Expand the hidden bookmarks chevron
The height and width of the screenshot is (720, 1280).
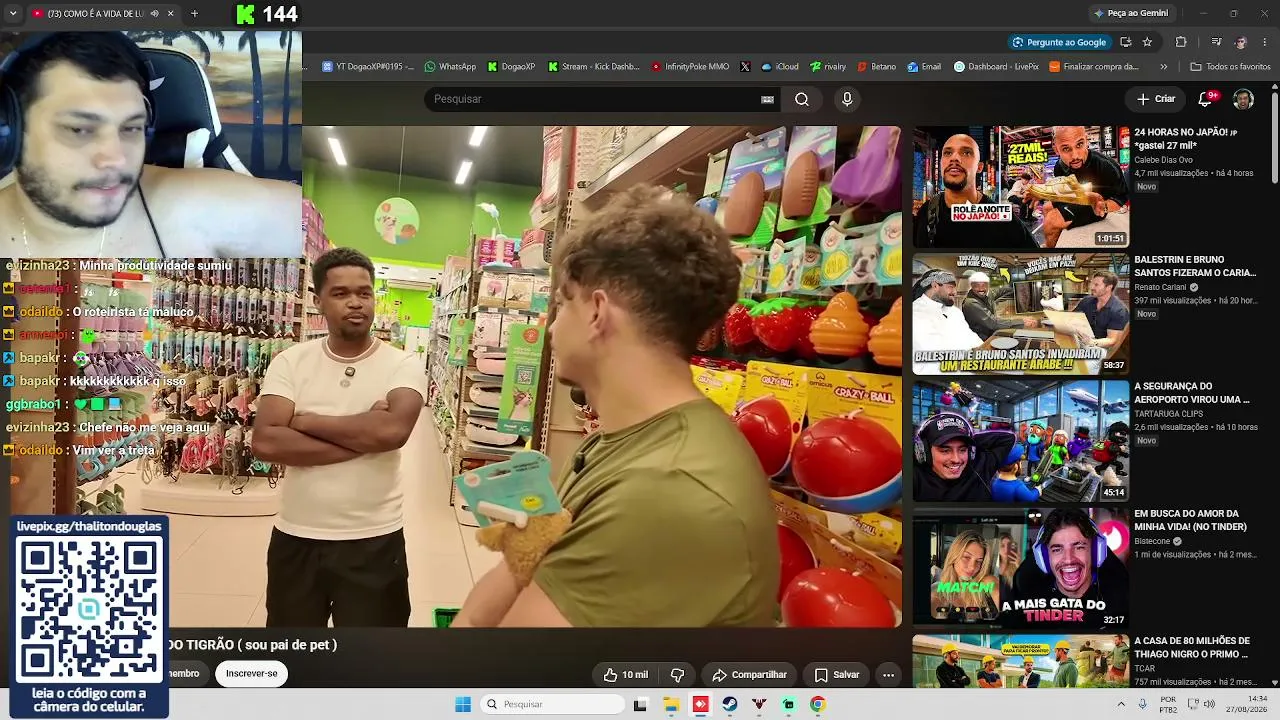click(1163, 67)
